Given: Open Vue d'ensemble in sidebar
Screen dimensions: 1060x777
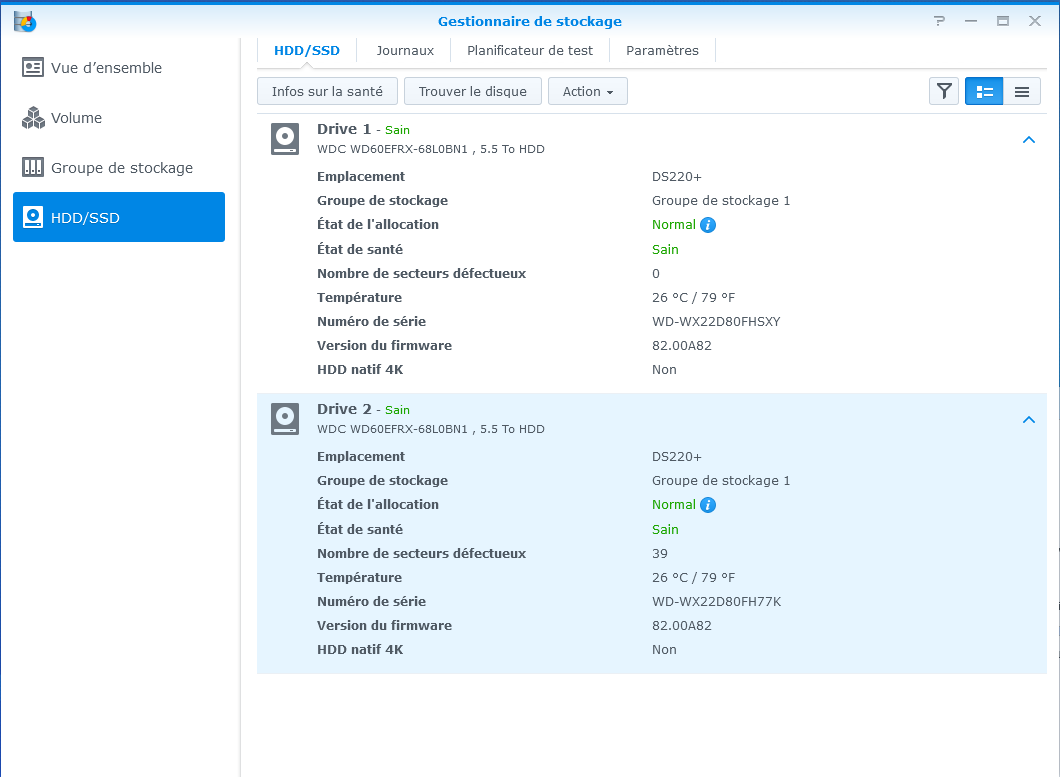Looking at the screenshot, I should 106,68.
